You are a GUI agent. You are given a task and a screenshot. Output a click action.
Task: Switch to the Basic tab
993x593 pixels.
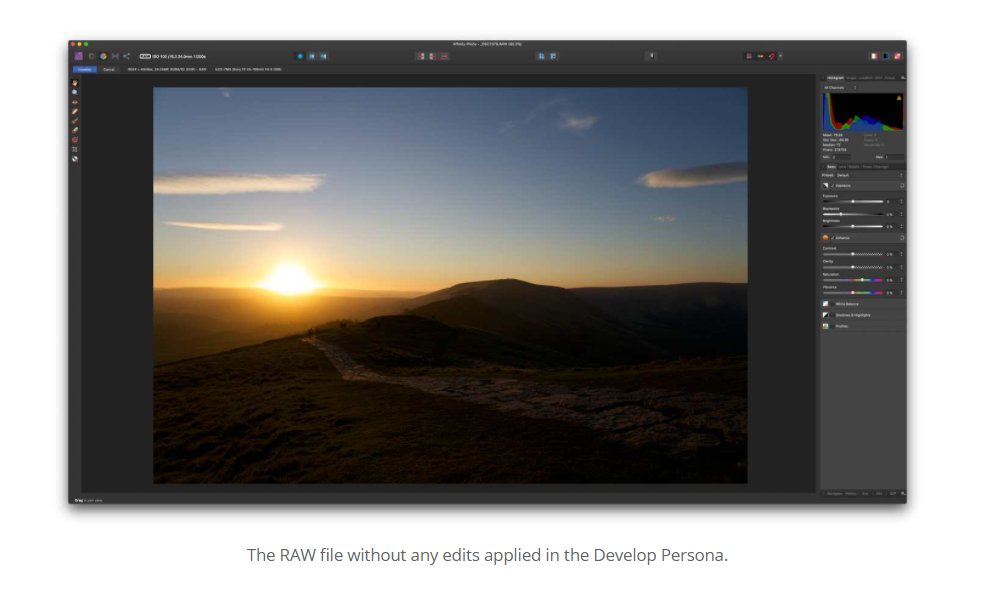(x=830, y=167)
